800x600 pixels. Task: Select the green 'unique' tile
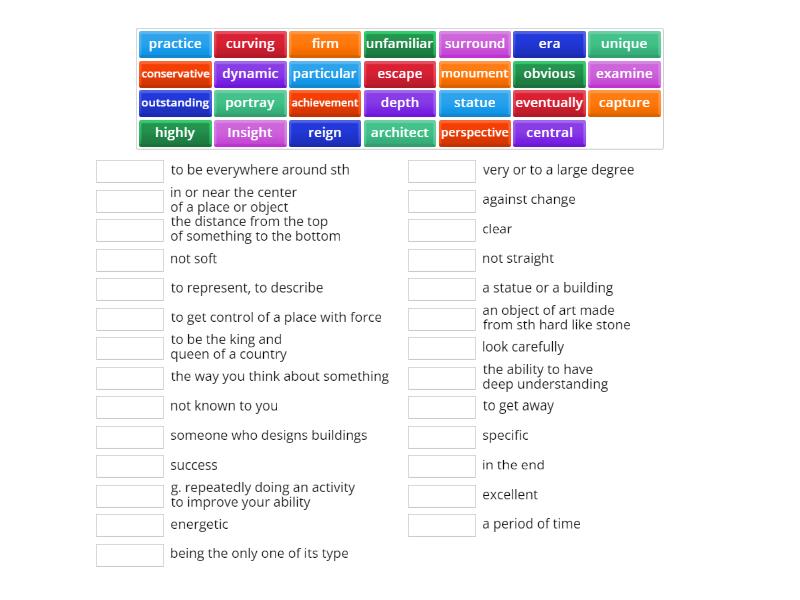coord(624,44)
